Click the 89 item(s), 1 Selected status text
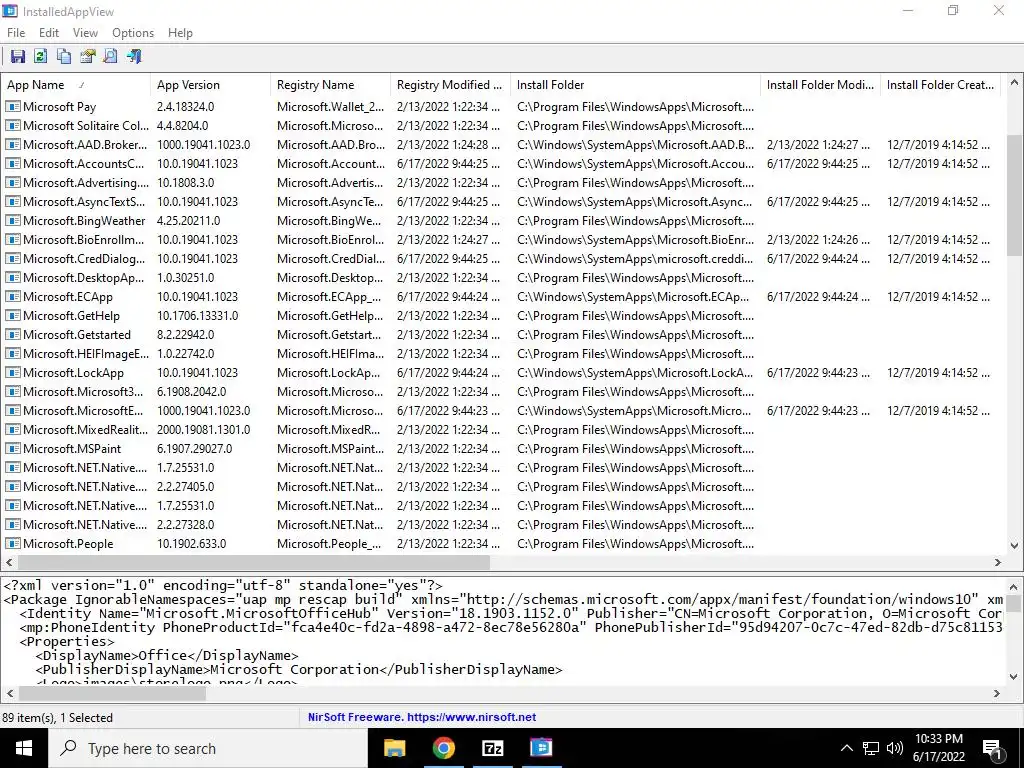This screenshot has height=768, width=1024. point(57,717)
